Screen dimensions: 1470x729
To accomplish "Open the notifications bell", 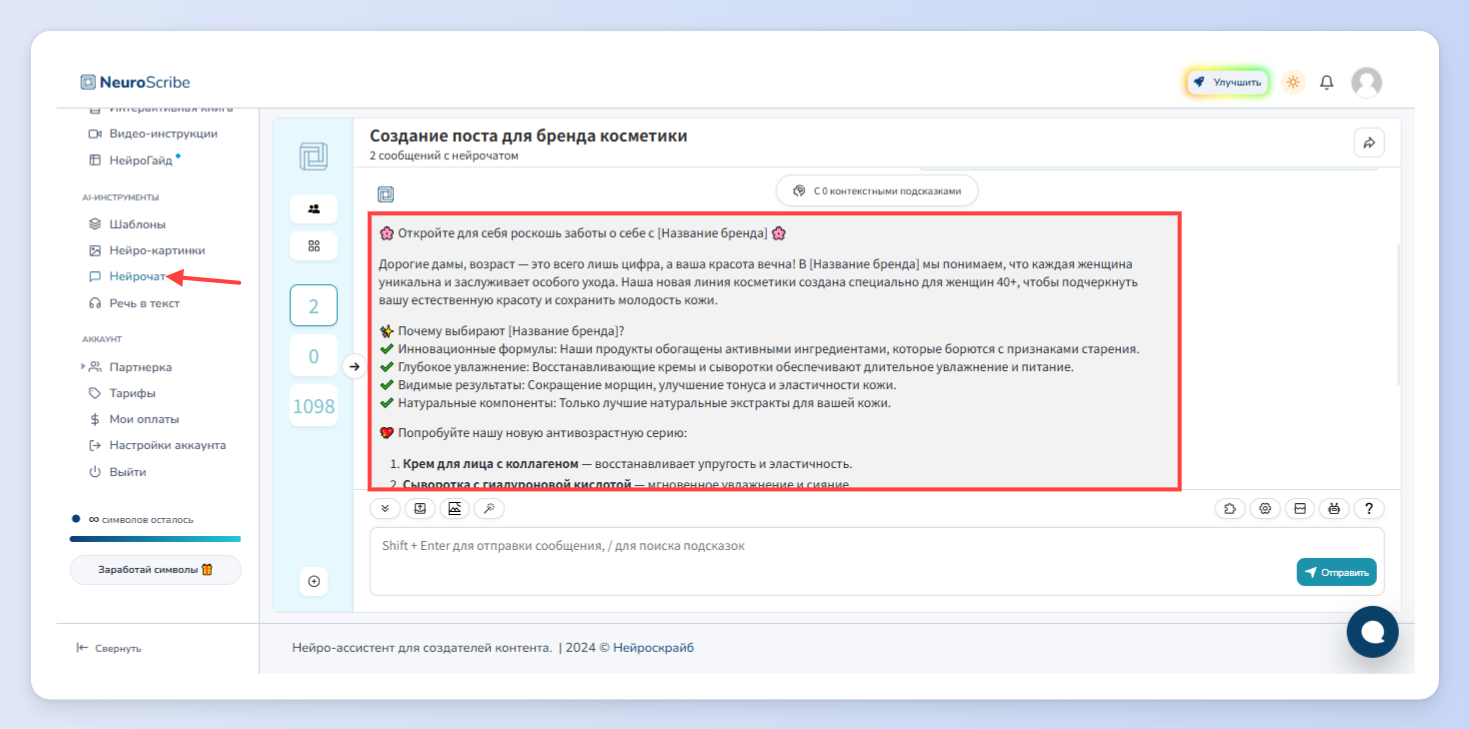I will [x=1327, y=82].
